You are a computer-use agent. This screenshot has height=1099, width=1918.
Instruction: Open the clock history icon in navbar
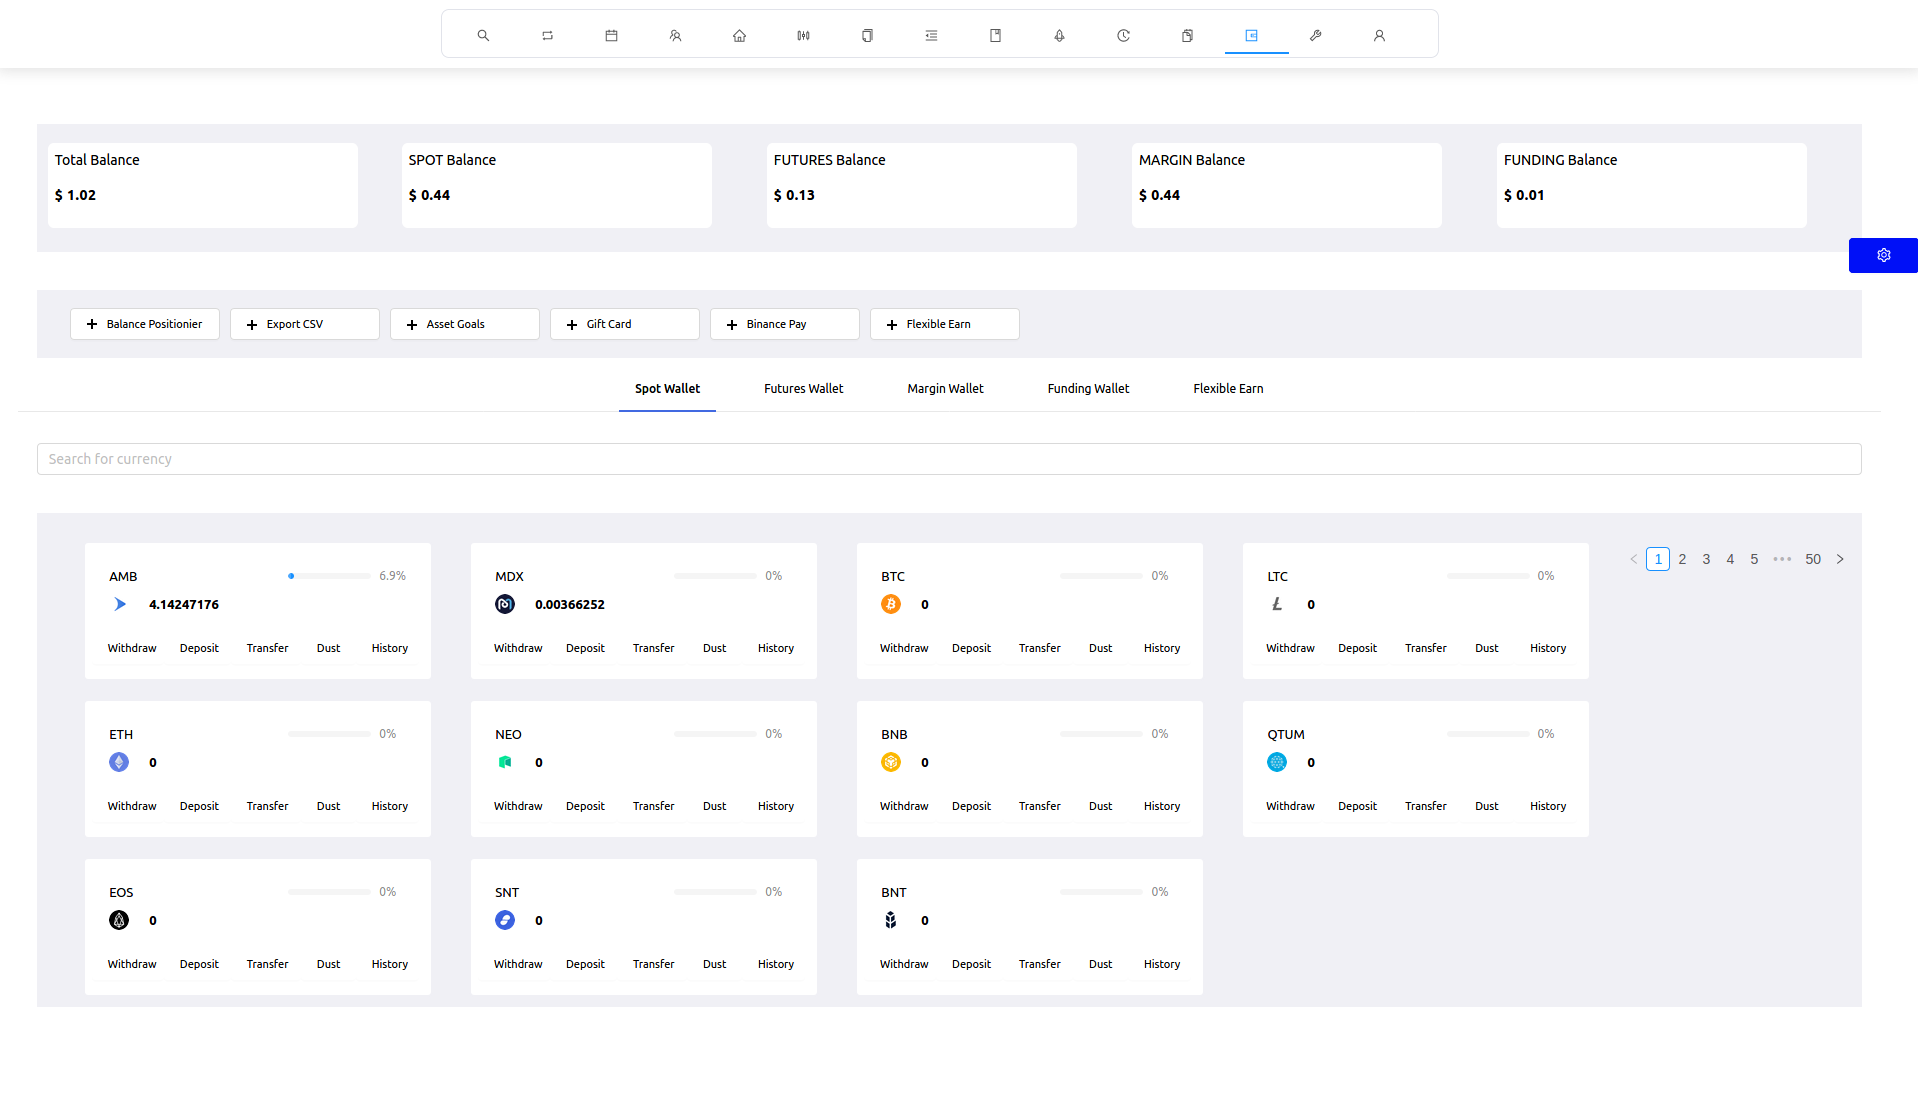1123,36
